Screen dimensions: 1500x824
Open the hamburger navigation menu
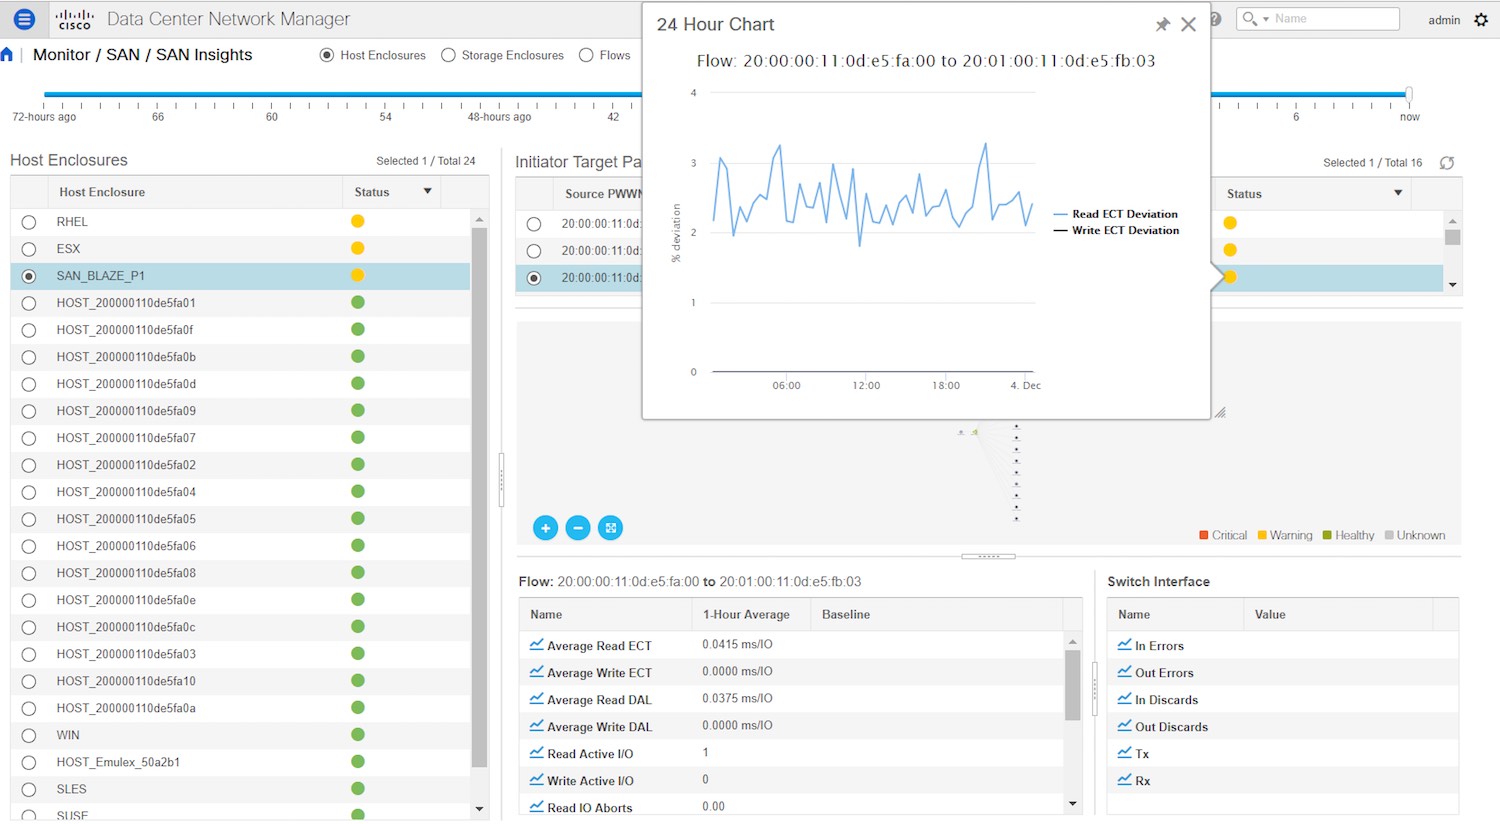click(23, 18)
